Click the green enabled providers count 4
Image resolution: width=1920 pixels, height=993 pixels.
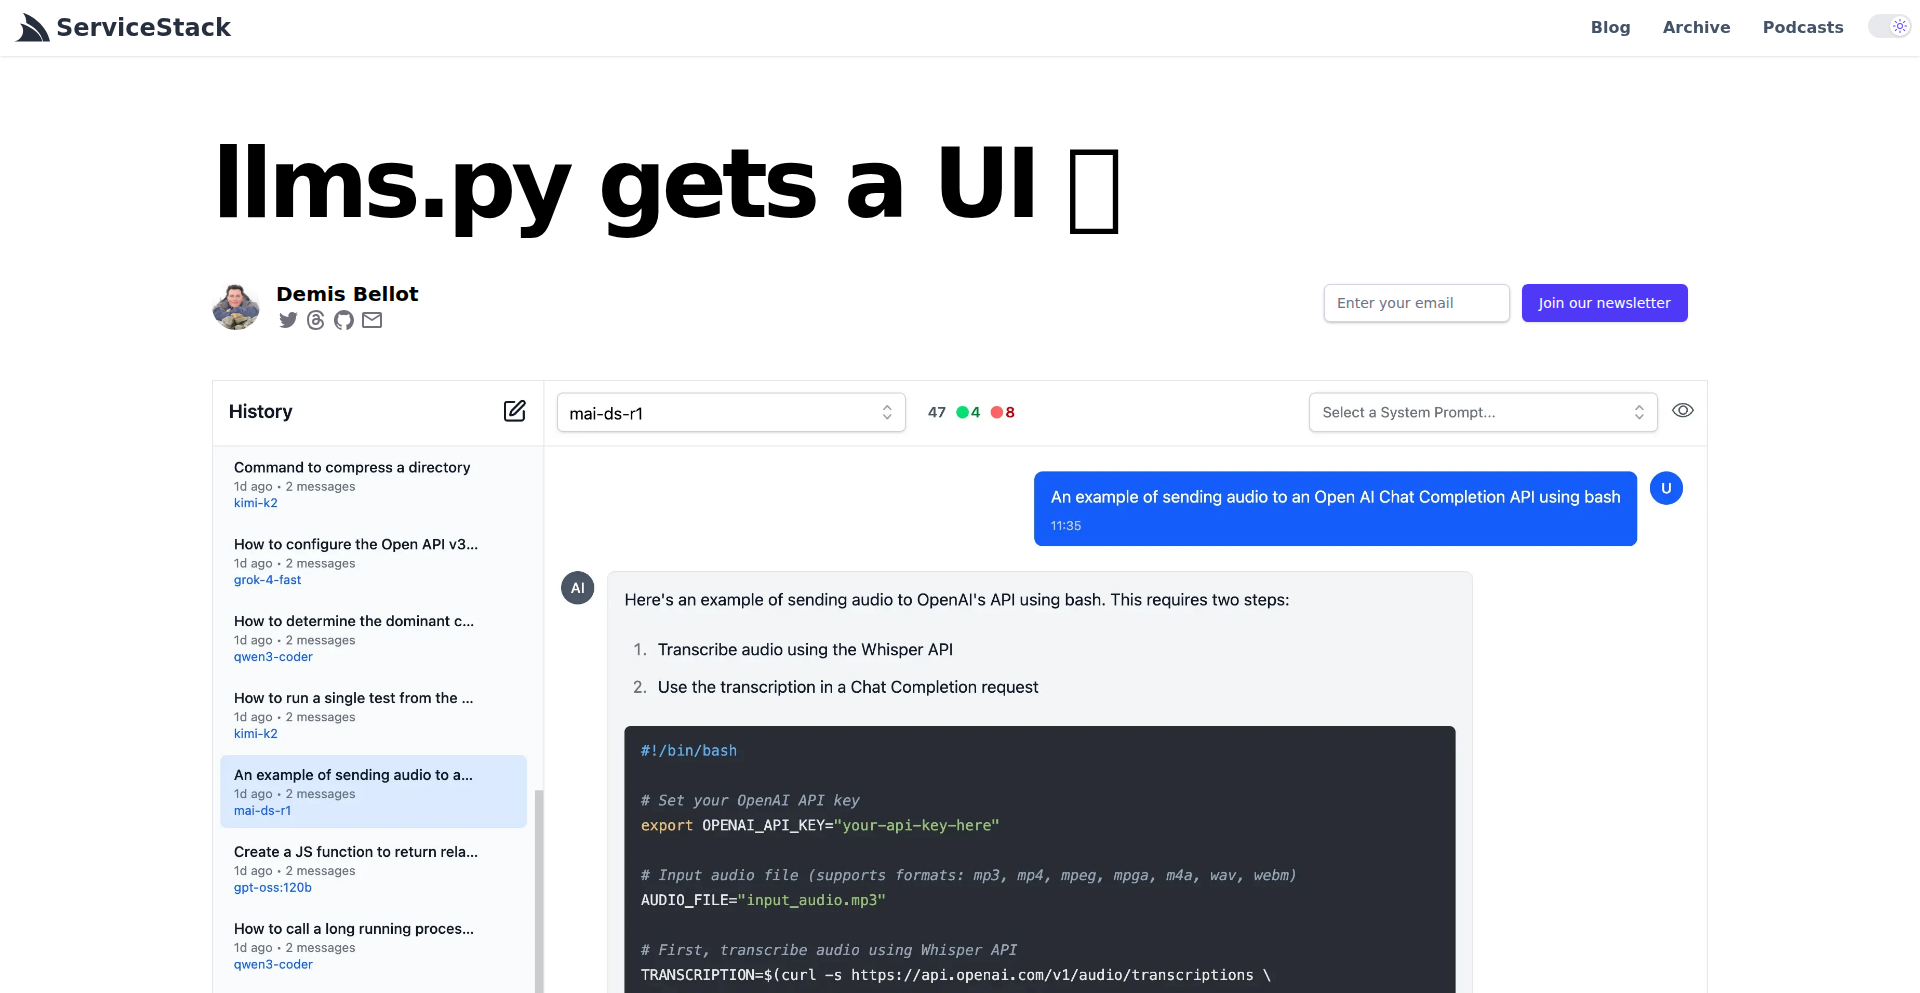tap(968, 412)
